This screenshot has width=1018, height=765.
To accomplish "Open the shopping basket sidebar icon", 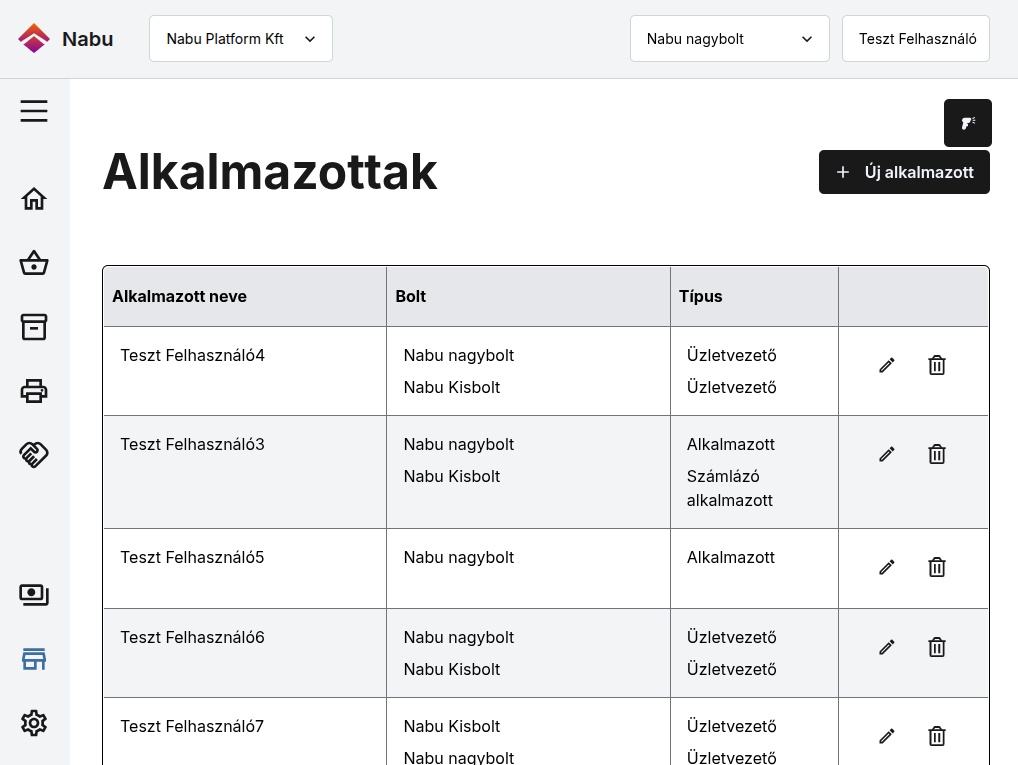I will tap(34, 263).
